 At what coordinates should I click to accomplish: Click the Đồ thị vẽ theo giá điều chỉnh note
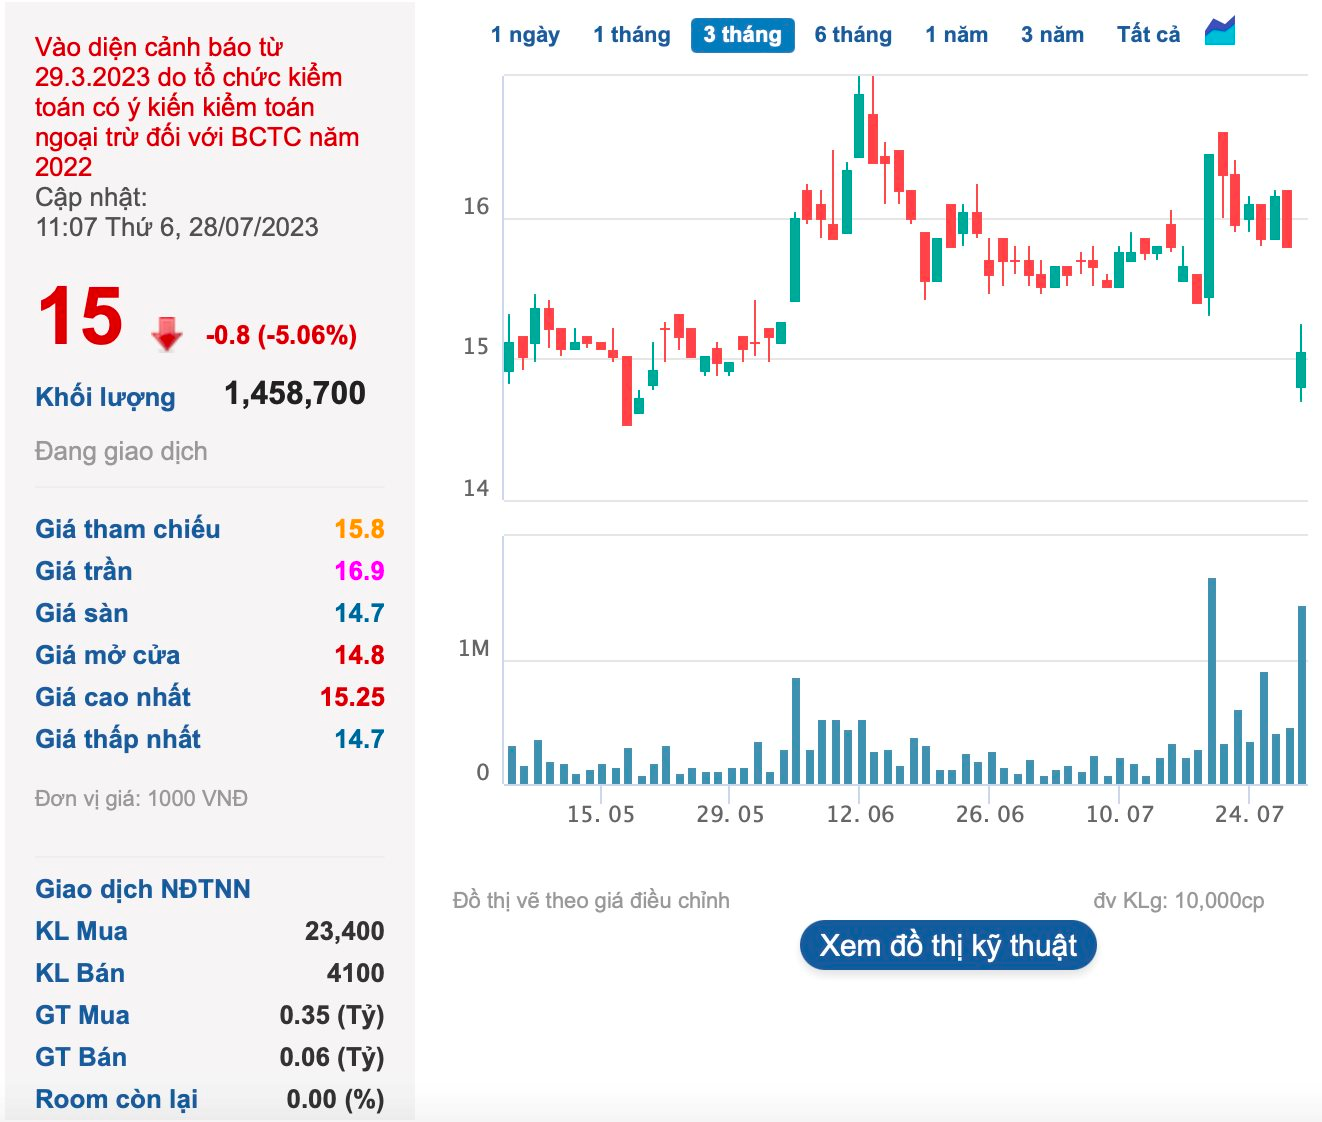coord(591,900)
